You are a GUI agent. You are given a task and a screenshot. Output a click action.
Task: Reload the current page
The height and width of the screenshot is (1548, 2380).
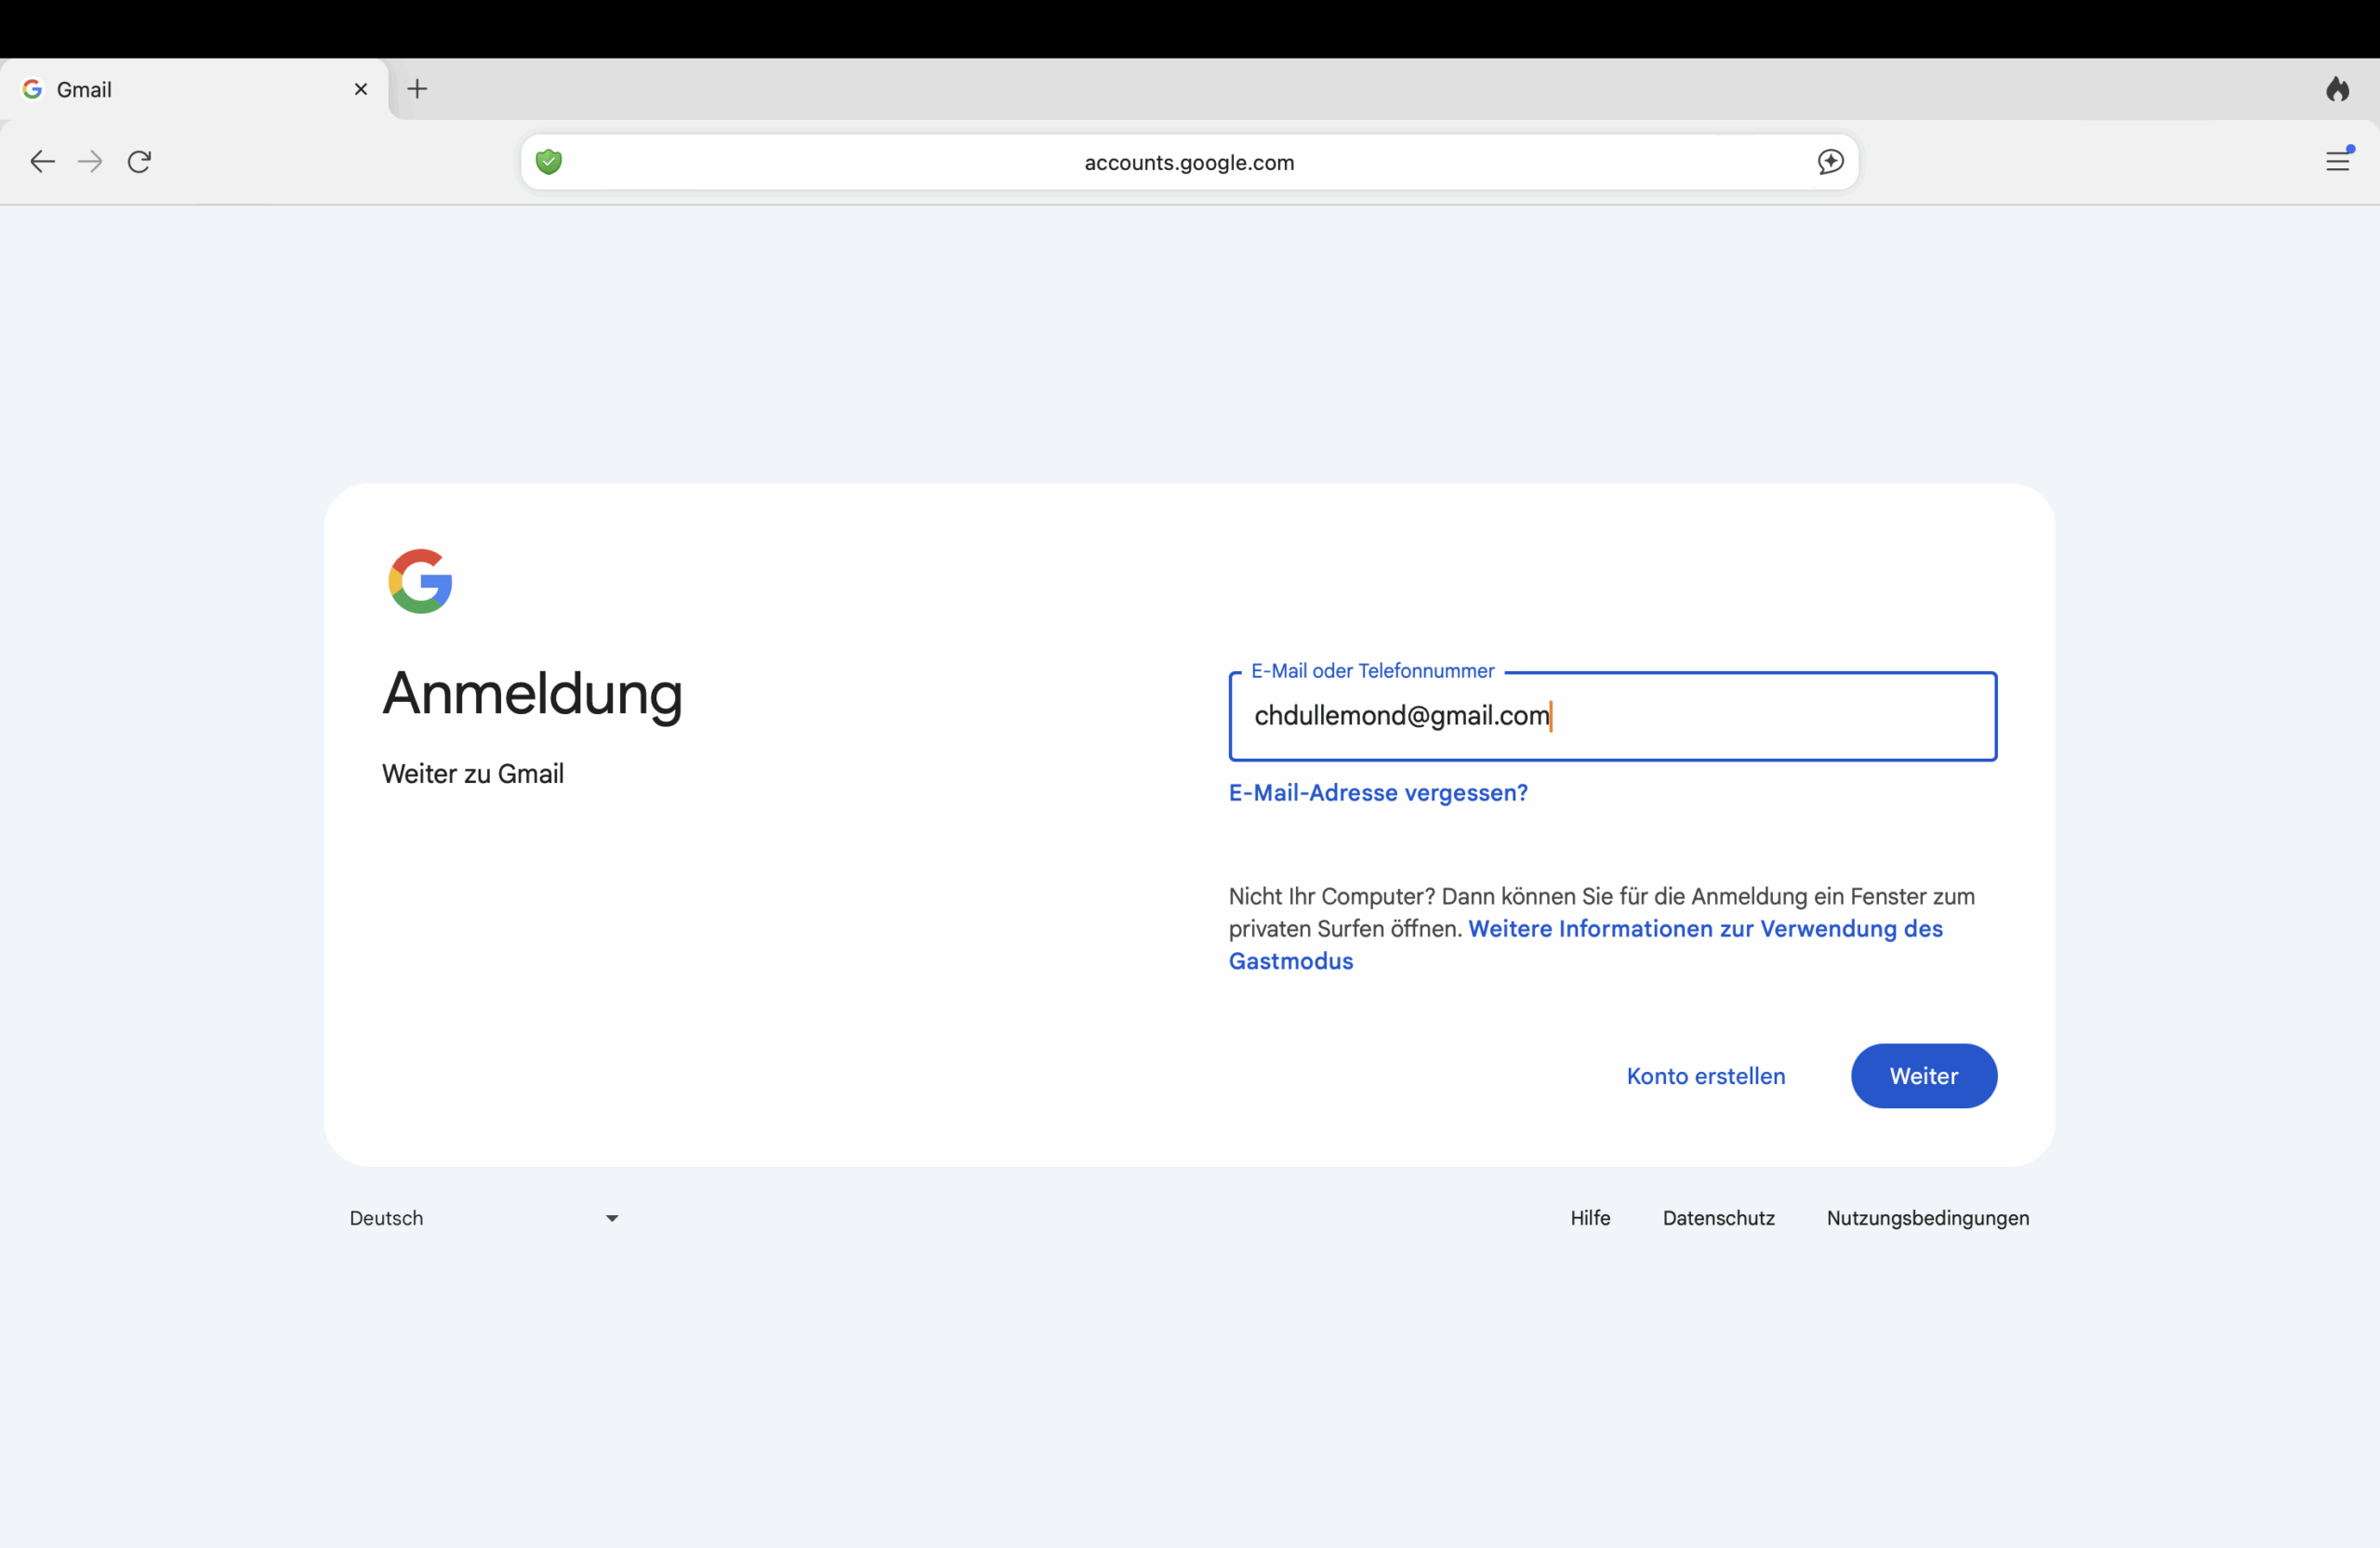[139, 161]
